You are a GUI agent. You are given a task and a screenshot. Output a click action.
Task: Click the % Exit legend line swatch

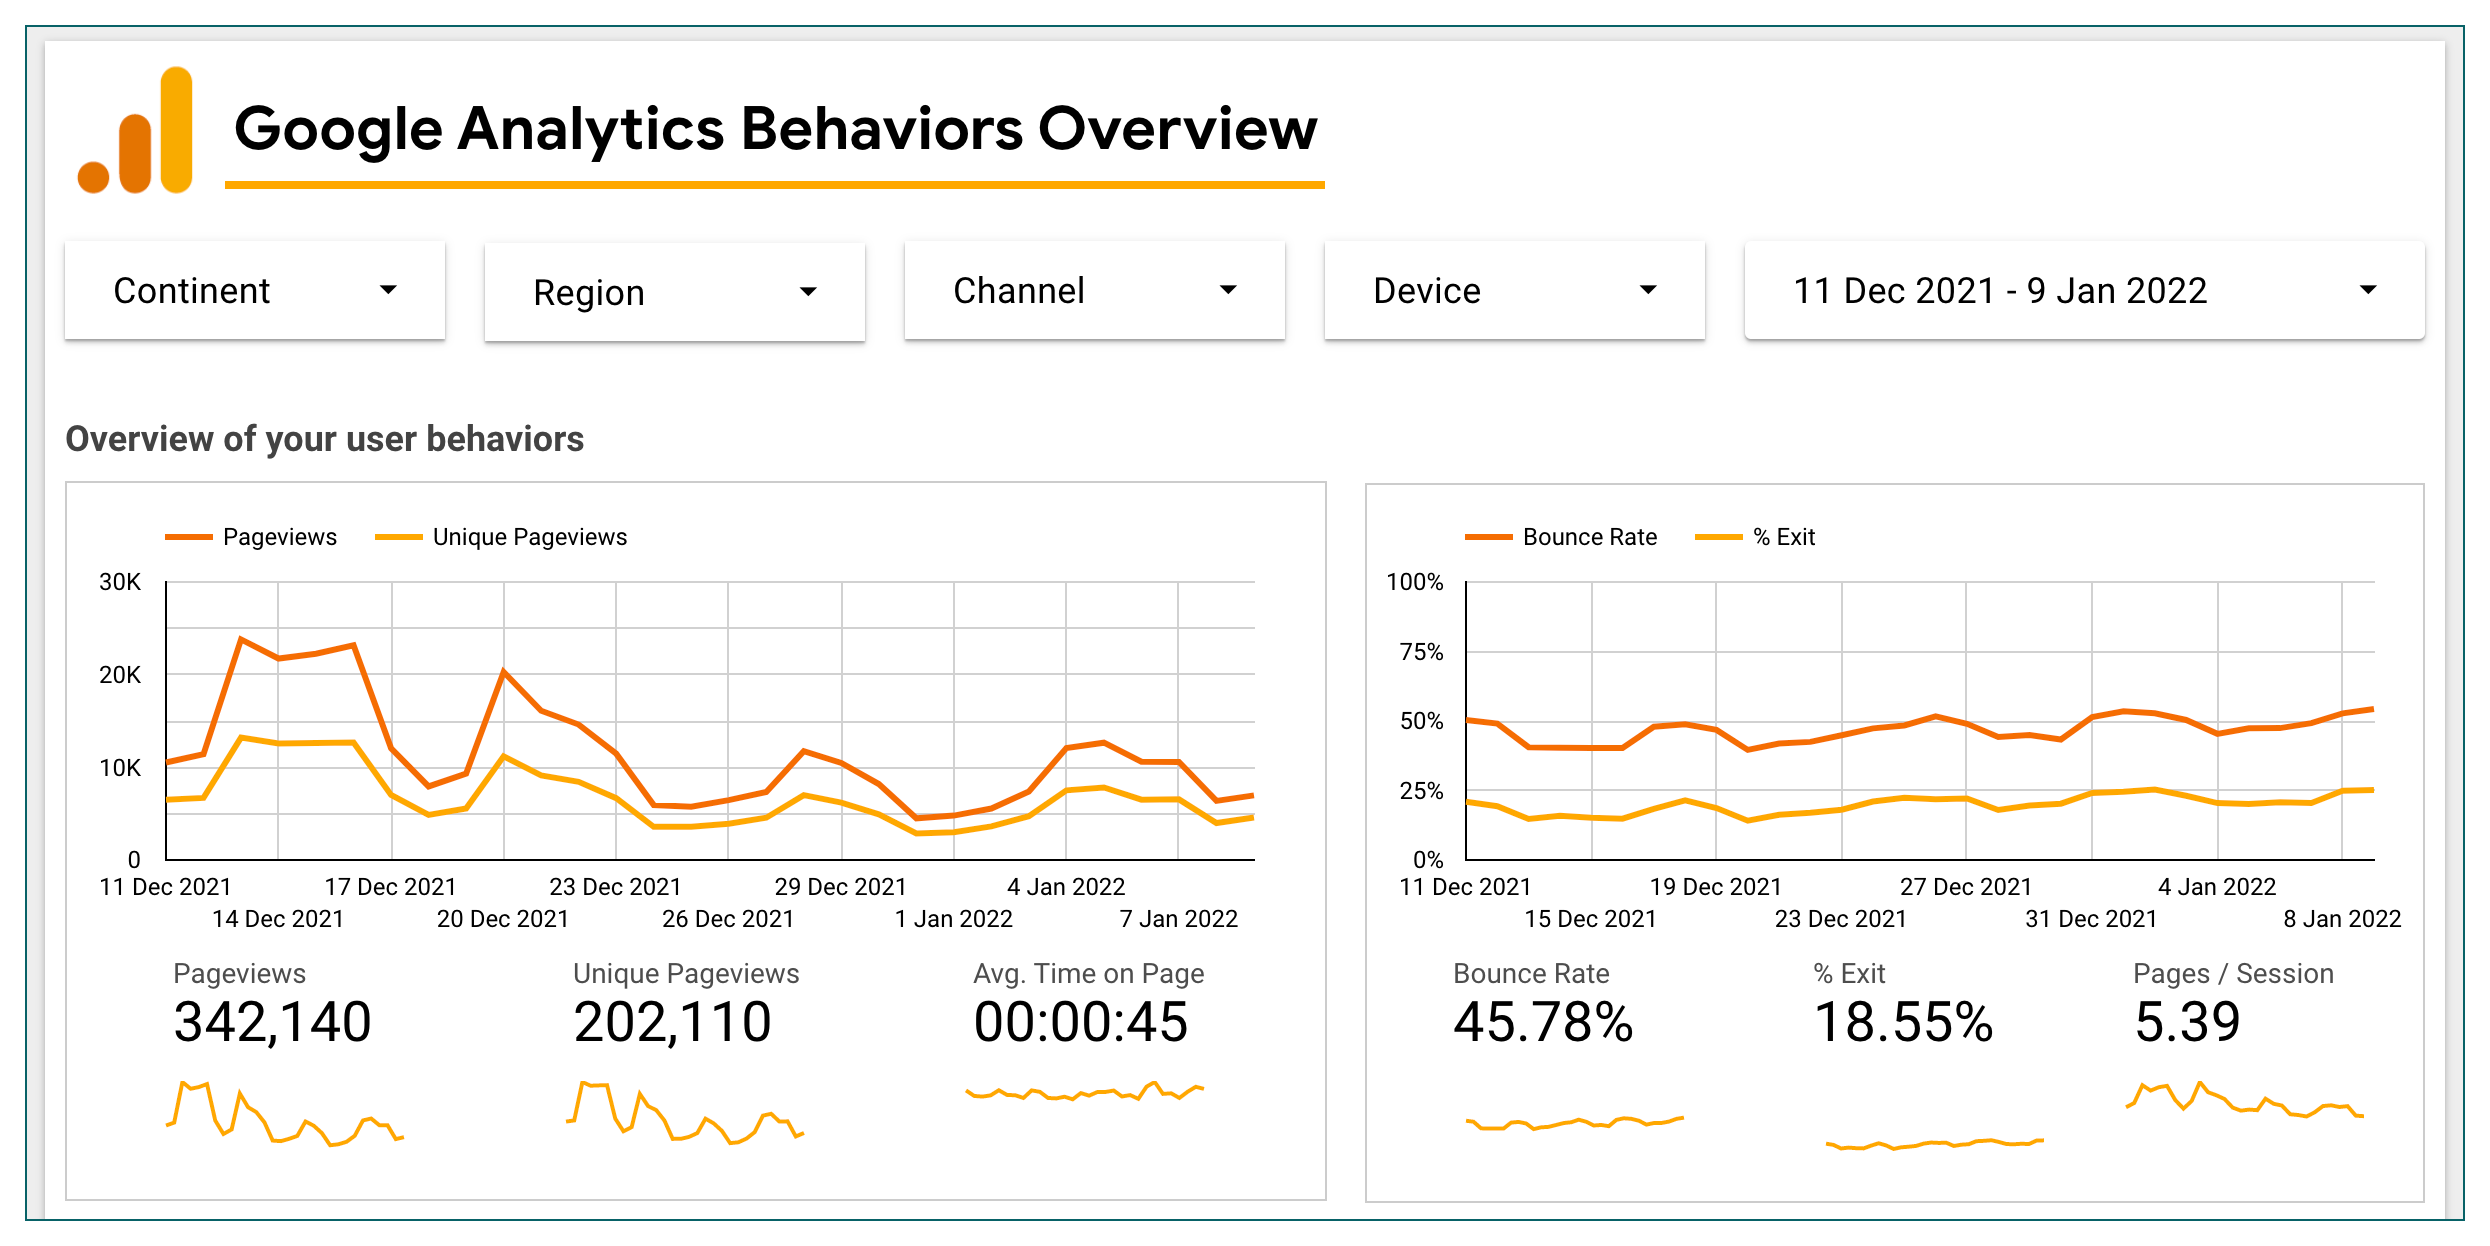tap(1719, 537)
